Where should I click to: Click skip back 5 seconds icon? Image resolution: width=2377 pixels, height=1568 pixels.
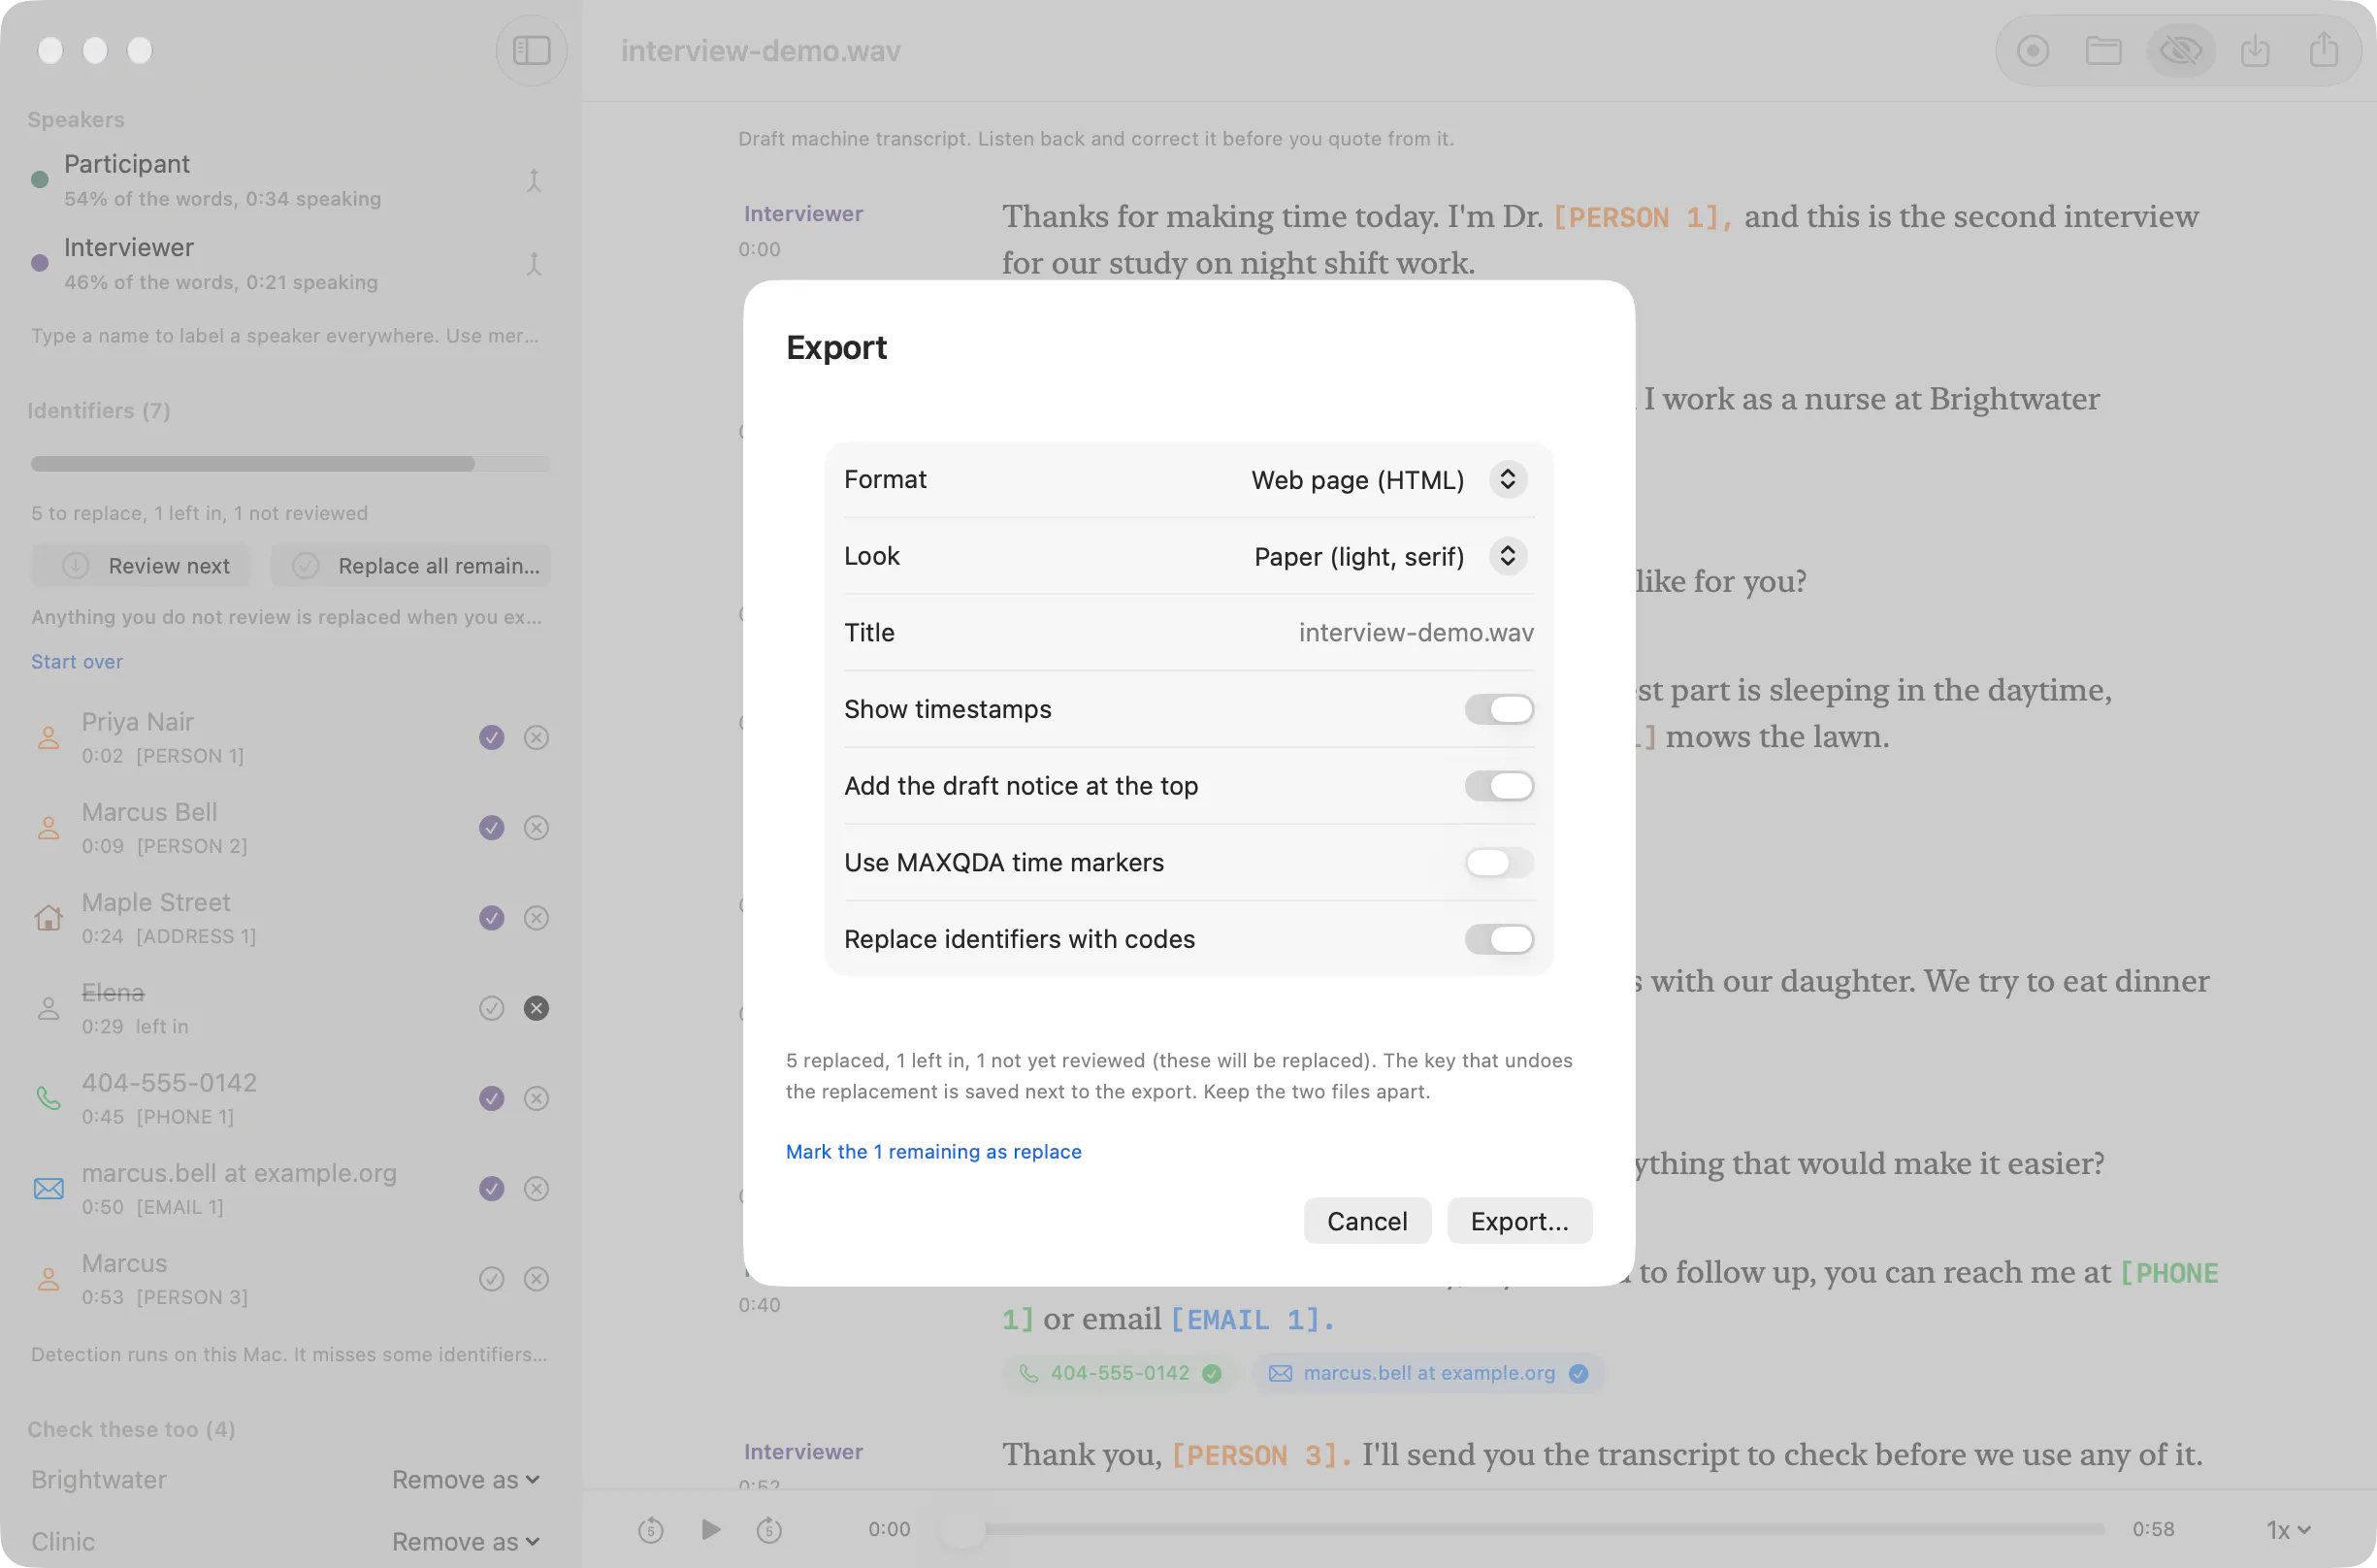[650, 1530]
